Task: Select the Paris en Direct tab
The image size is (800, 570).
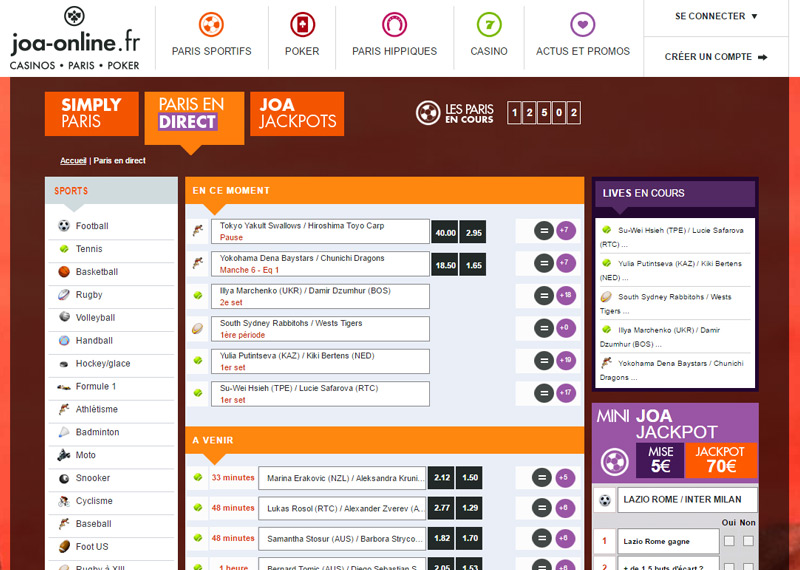Action: pyautogui.click(x=194, y=118)
